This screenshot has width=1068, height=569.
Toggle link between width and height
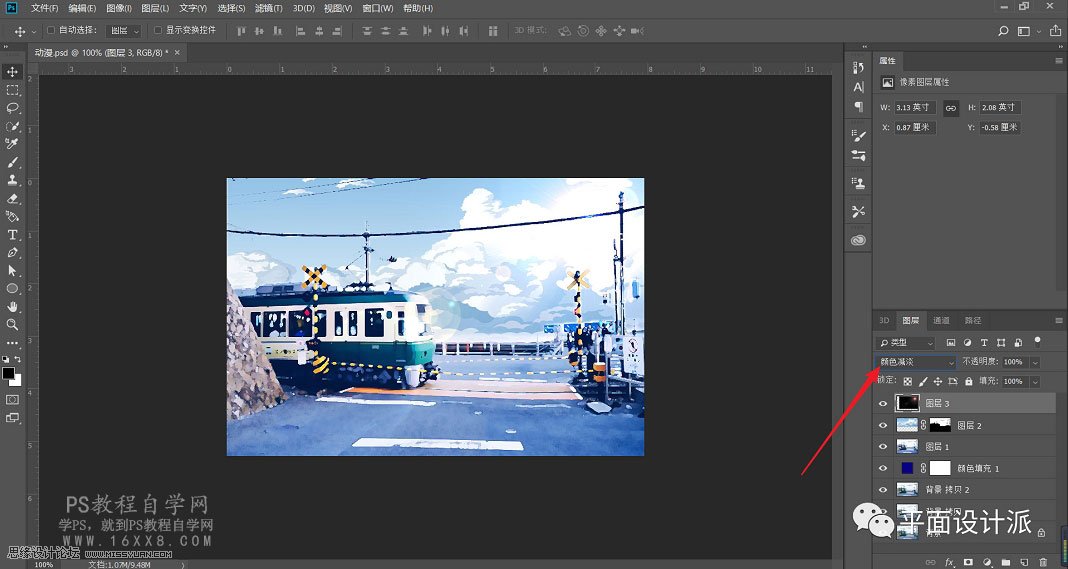pyautogui.click(x=951, y=108)
